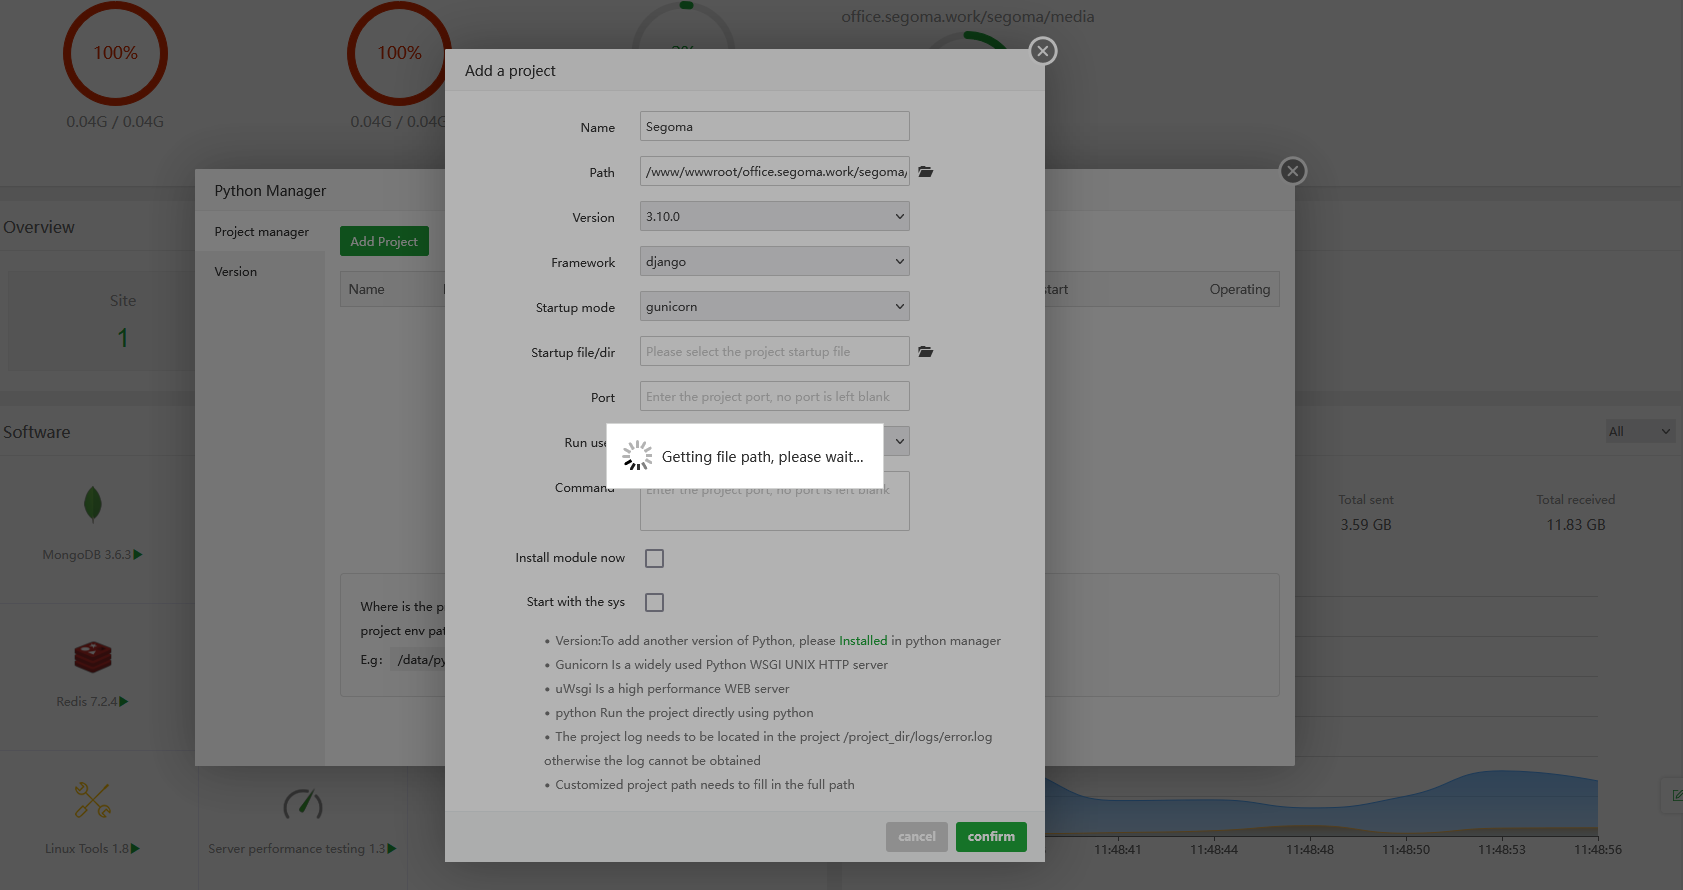Click the confirm button
This screenshot has width=1683, height=890.
991,837
